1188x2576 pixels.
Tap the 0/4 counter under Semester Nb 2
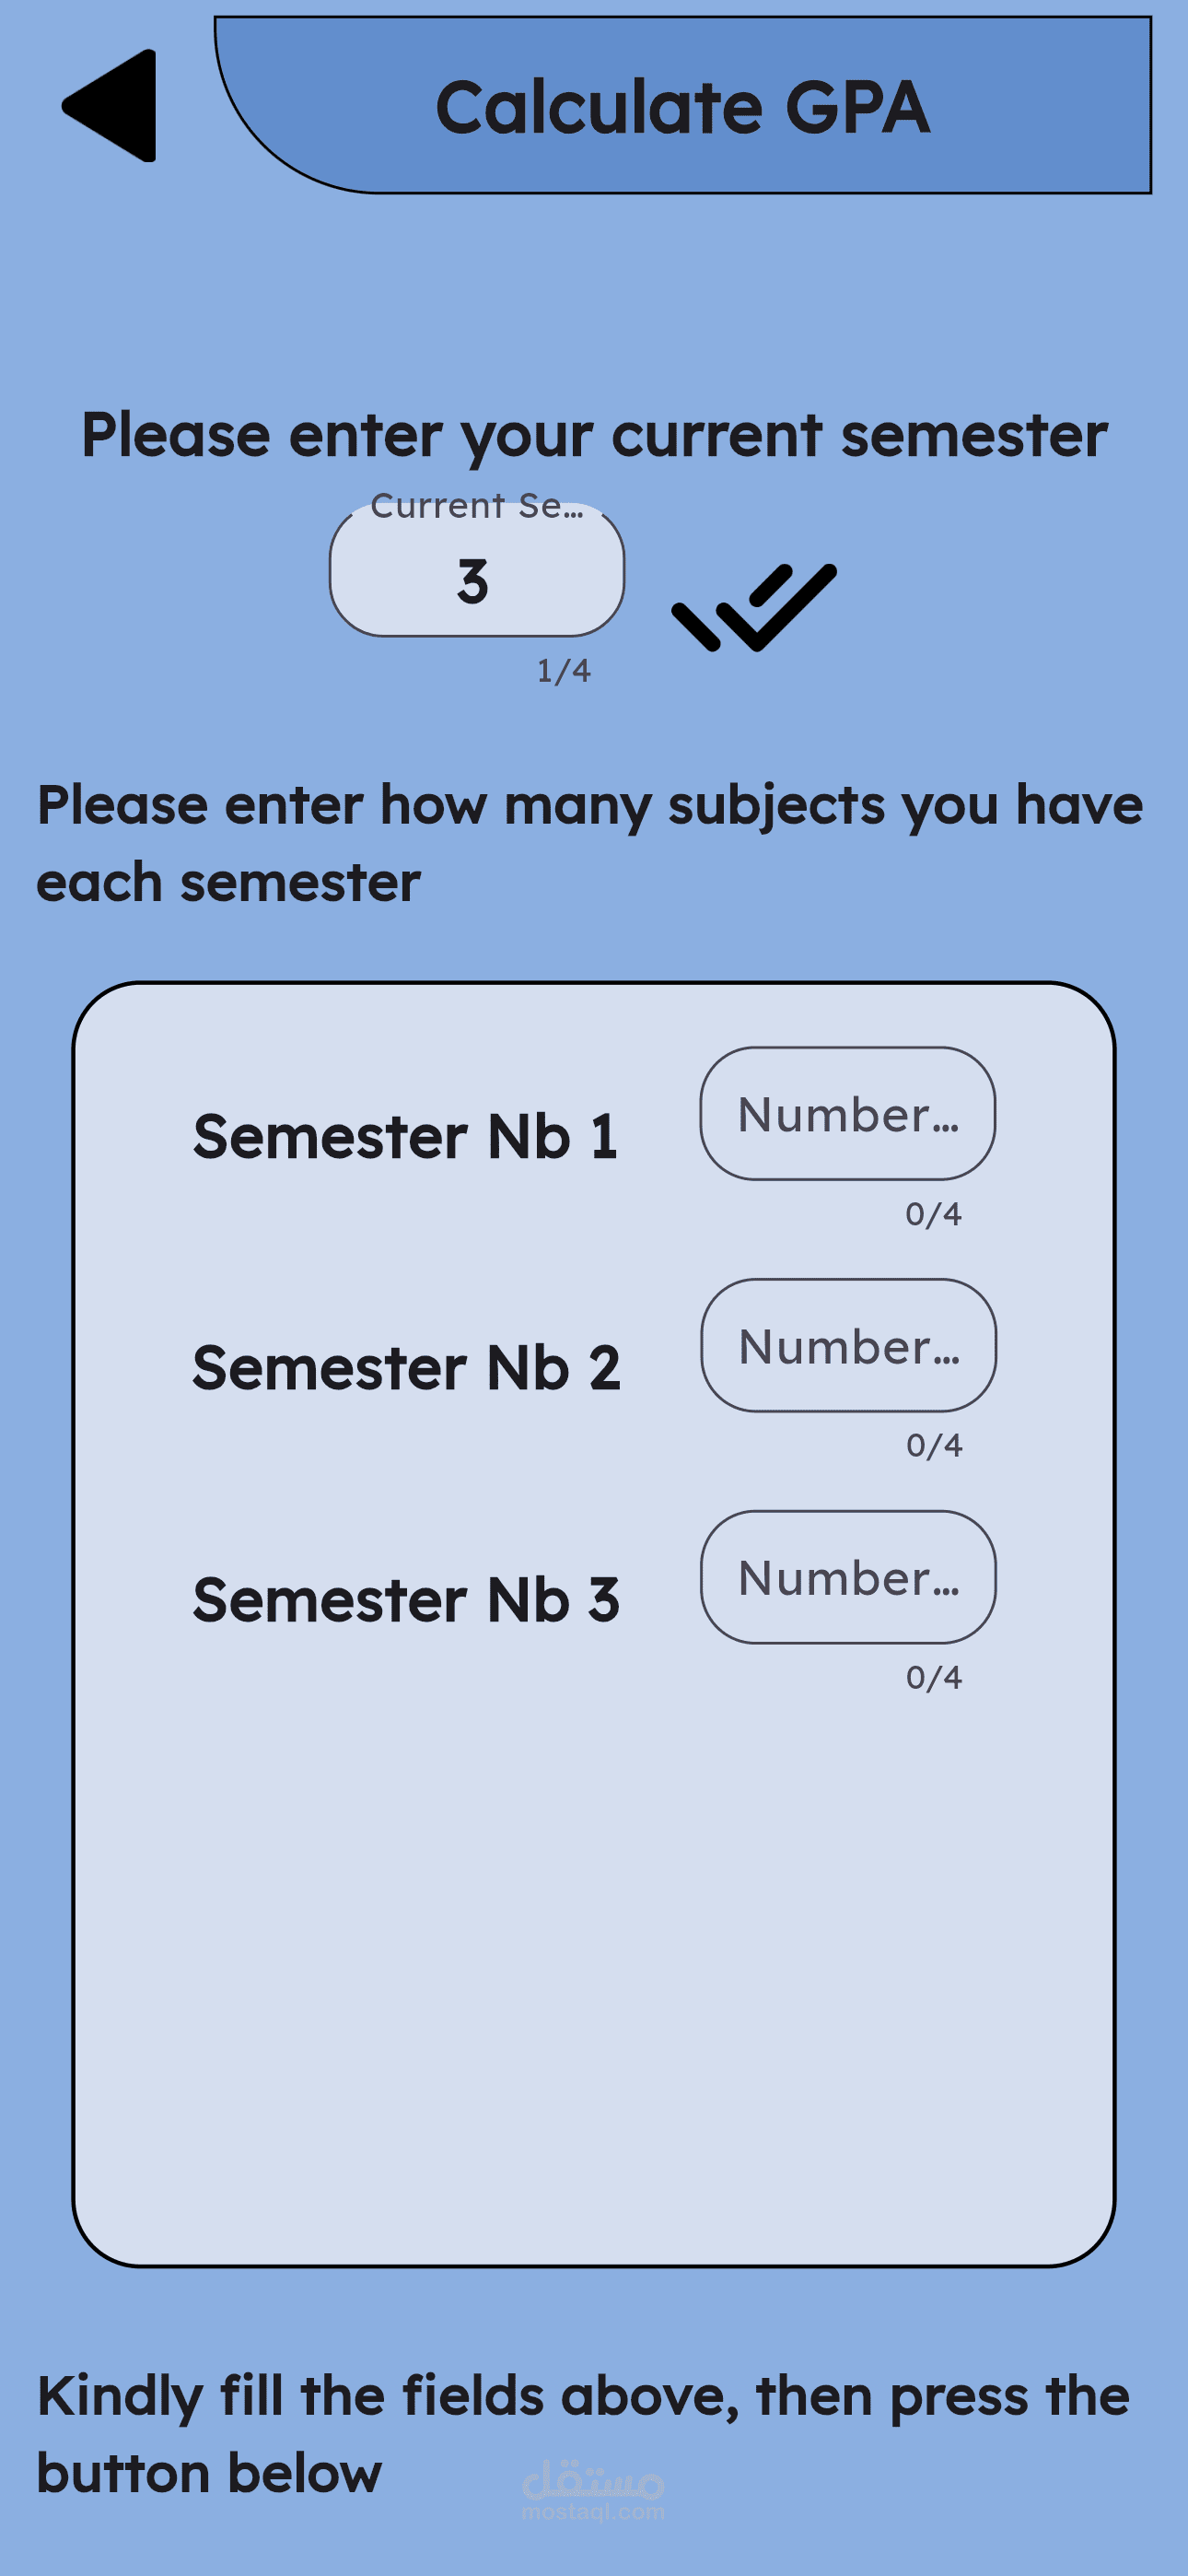click(934, 1445)
